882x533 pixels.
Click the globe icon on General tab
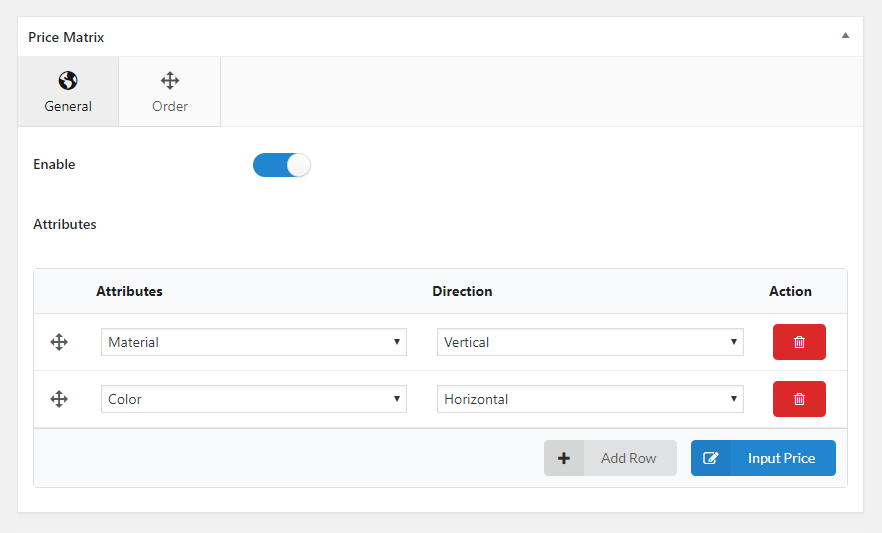(68, 81)
